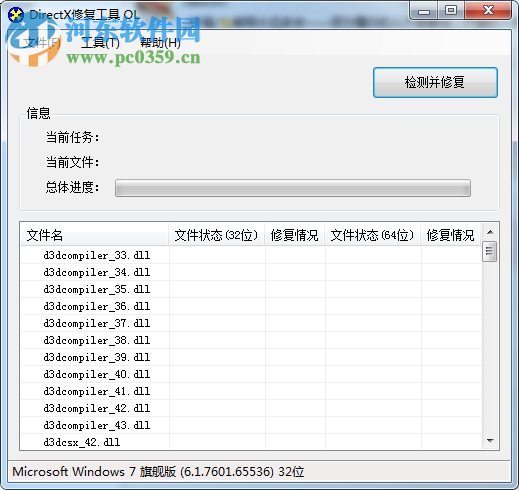
Task: Select the d3dcompiler_43.dll row
Action: (251, 425)
